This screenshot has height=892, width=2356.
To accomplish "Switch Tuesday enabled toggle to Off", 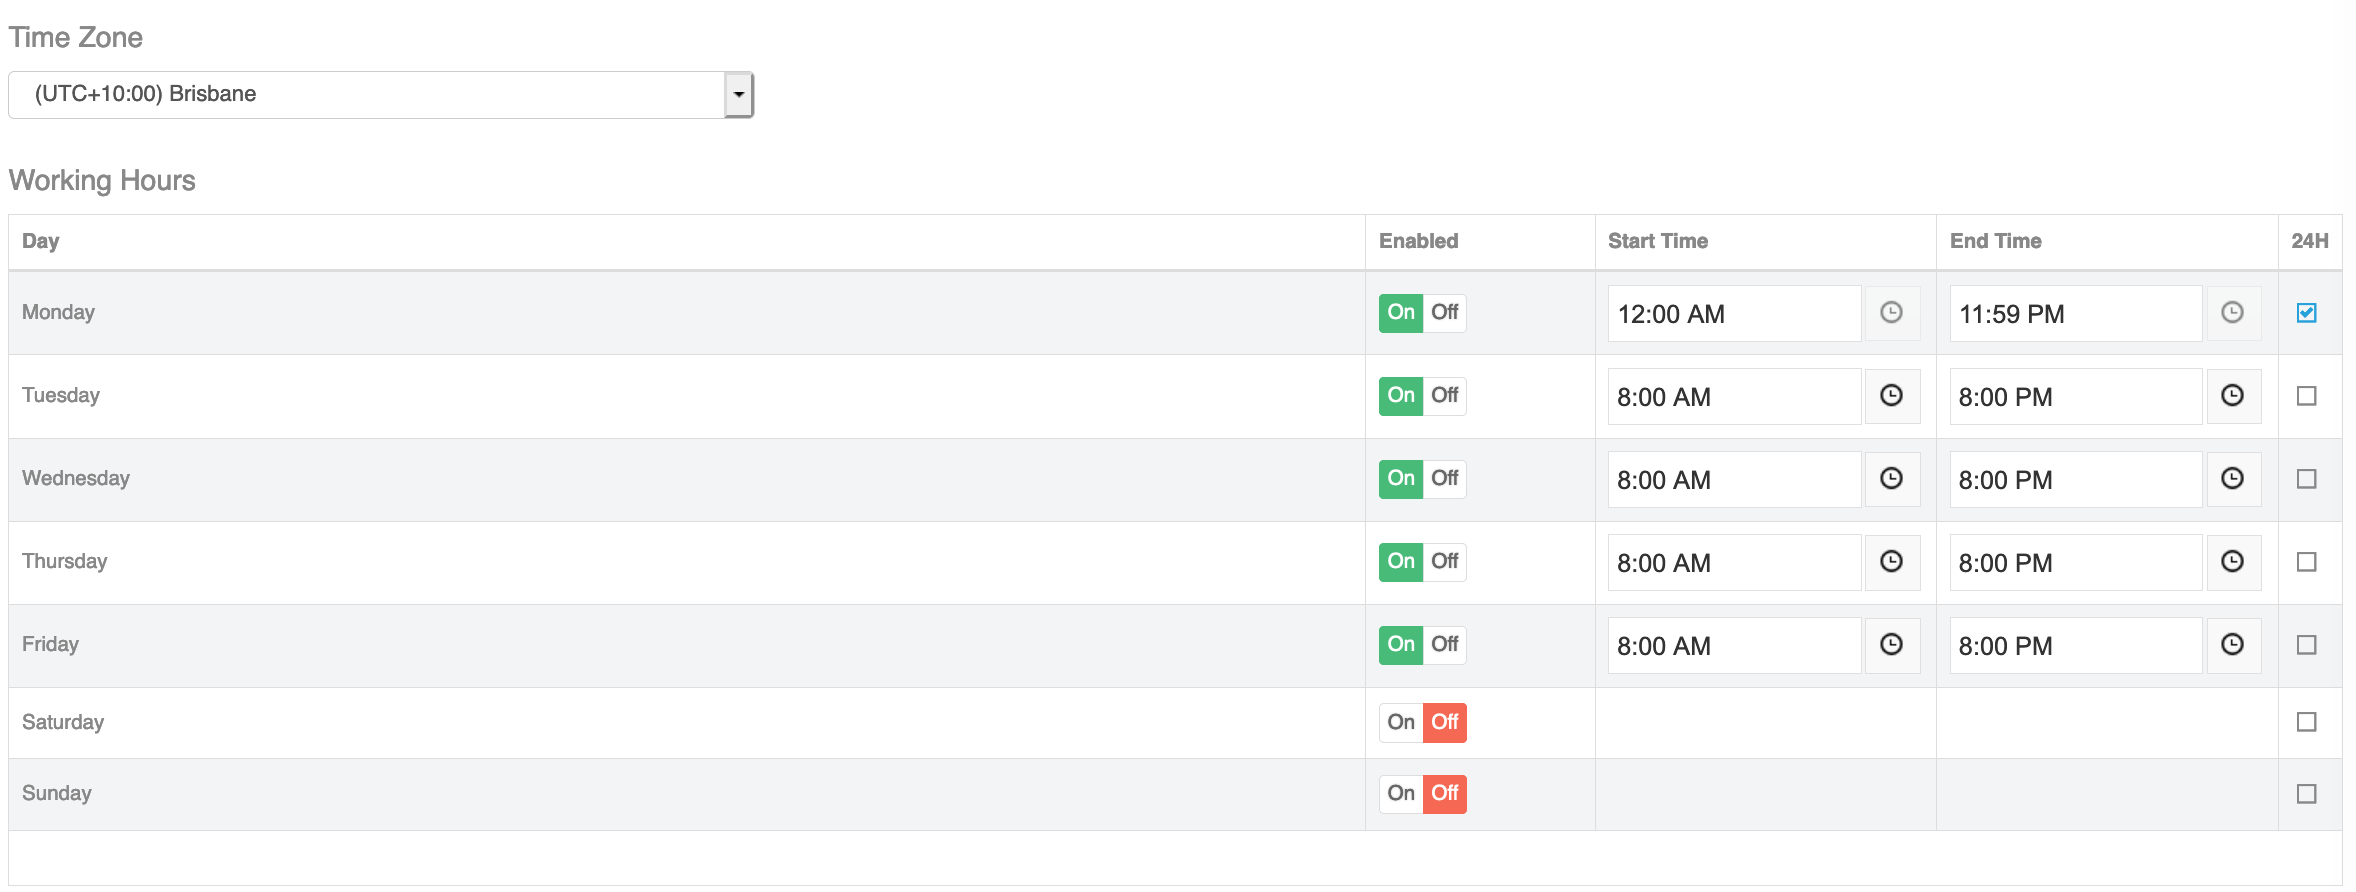I will (x=1444, y=396).
